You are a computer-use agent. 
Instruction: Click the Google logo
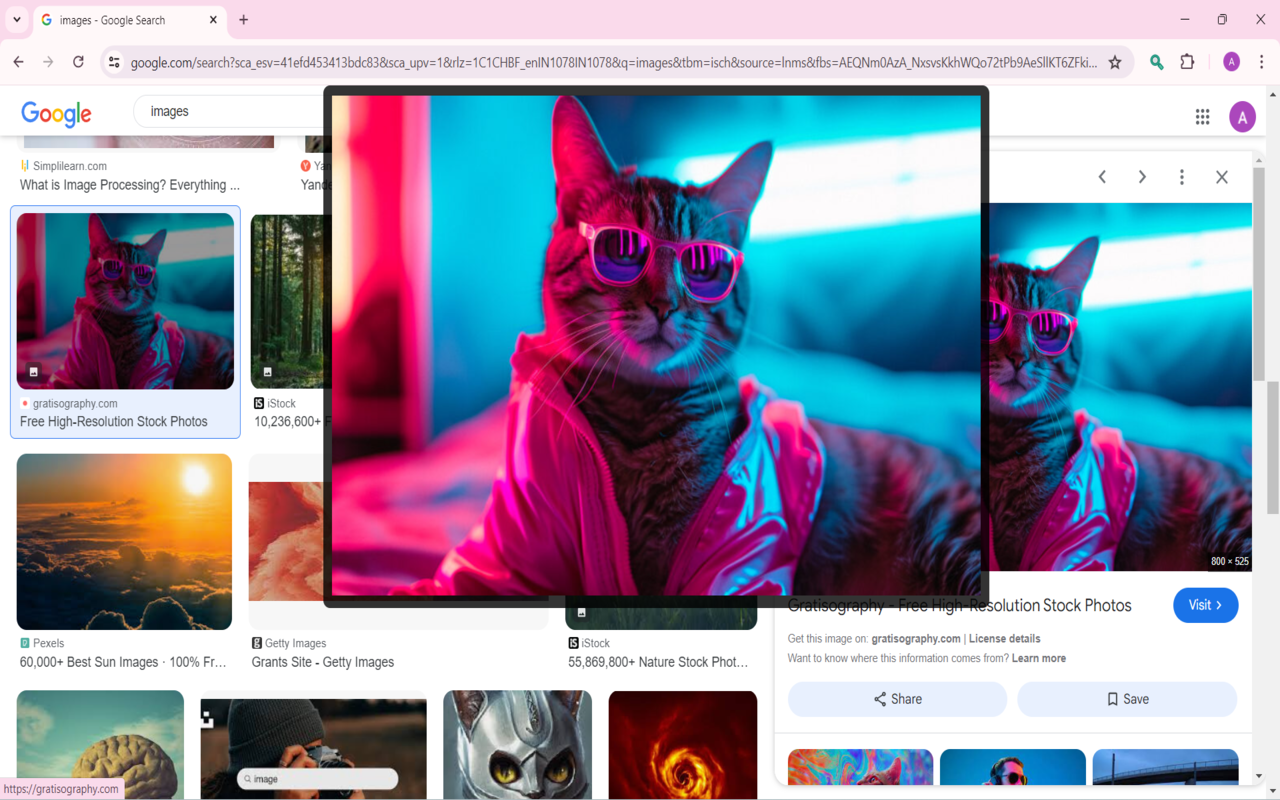coord(56,114)
